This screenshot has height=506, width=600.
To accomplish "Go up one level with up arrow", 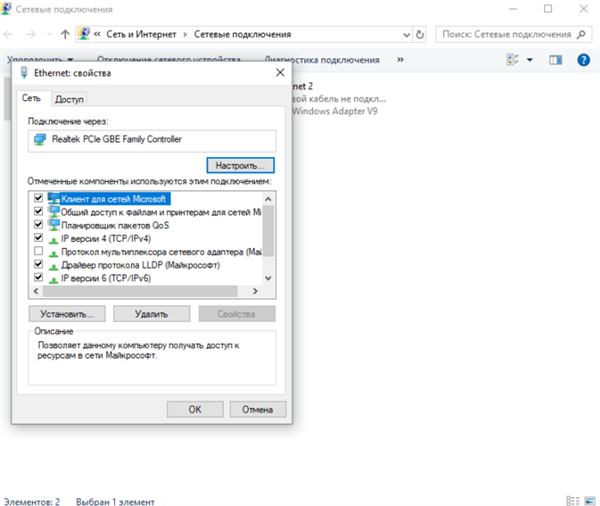I will click(x=65, y=34).
